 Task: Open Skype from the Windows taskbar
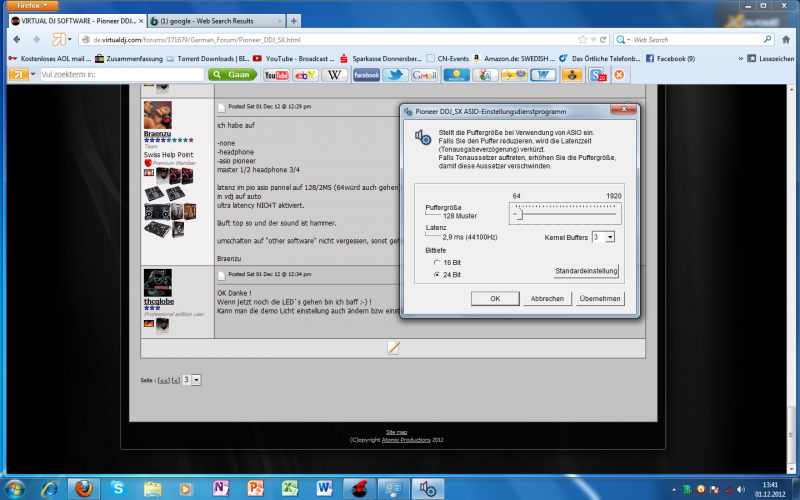point(118,487)
